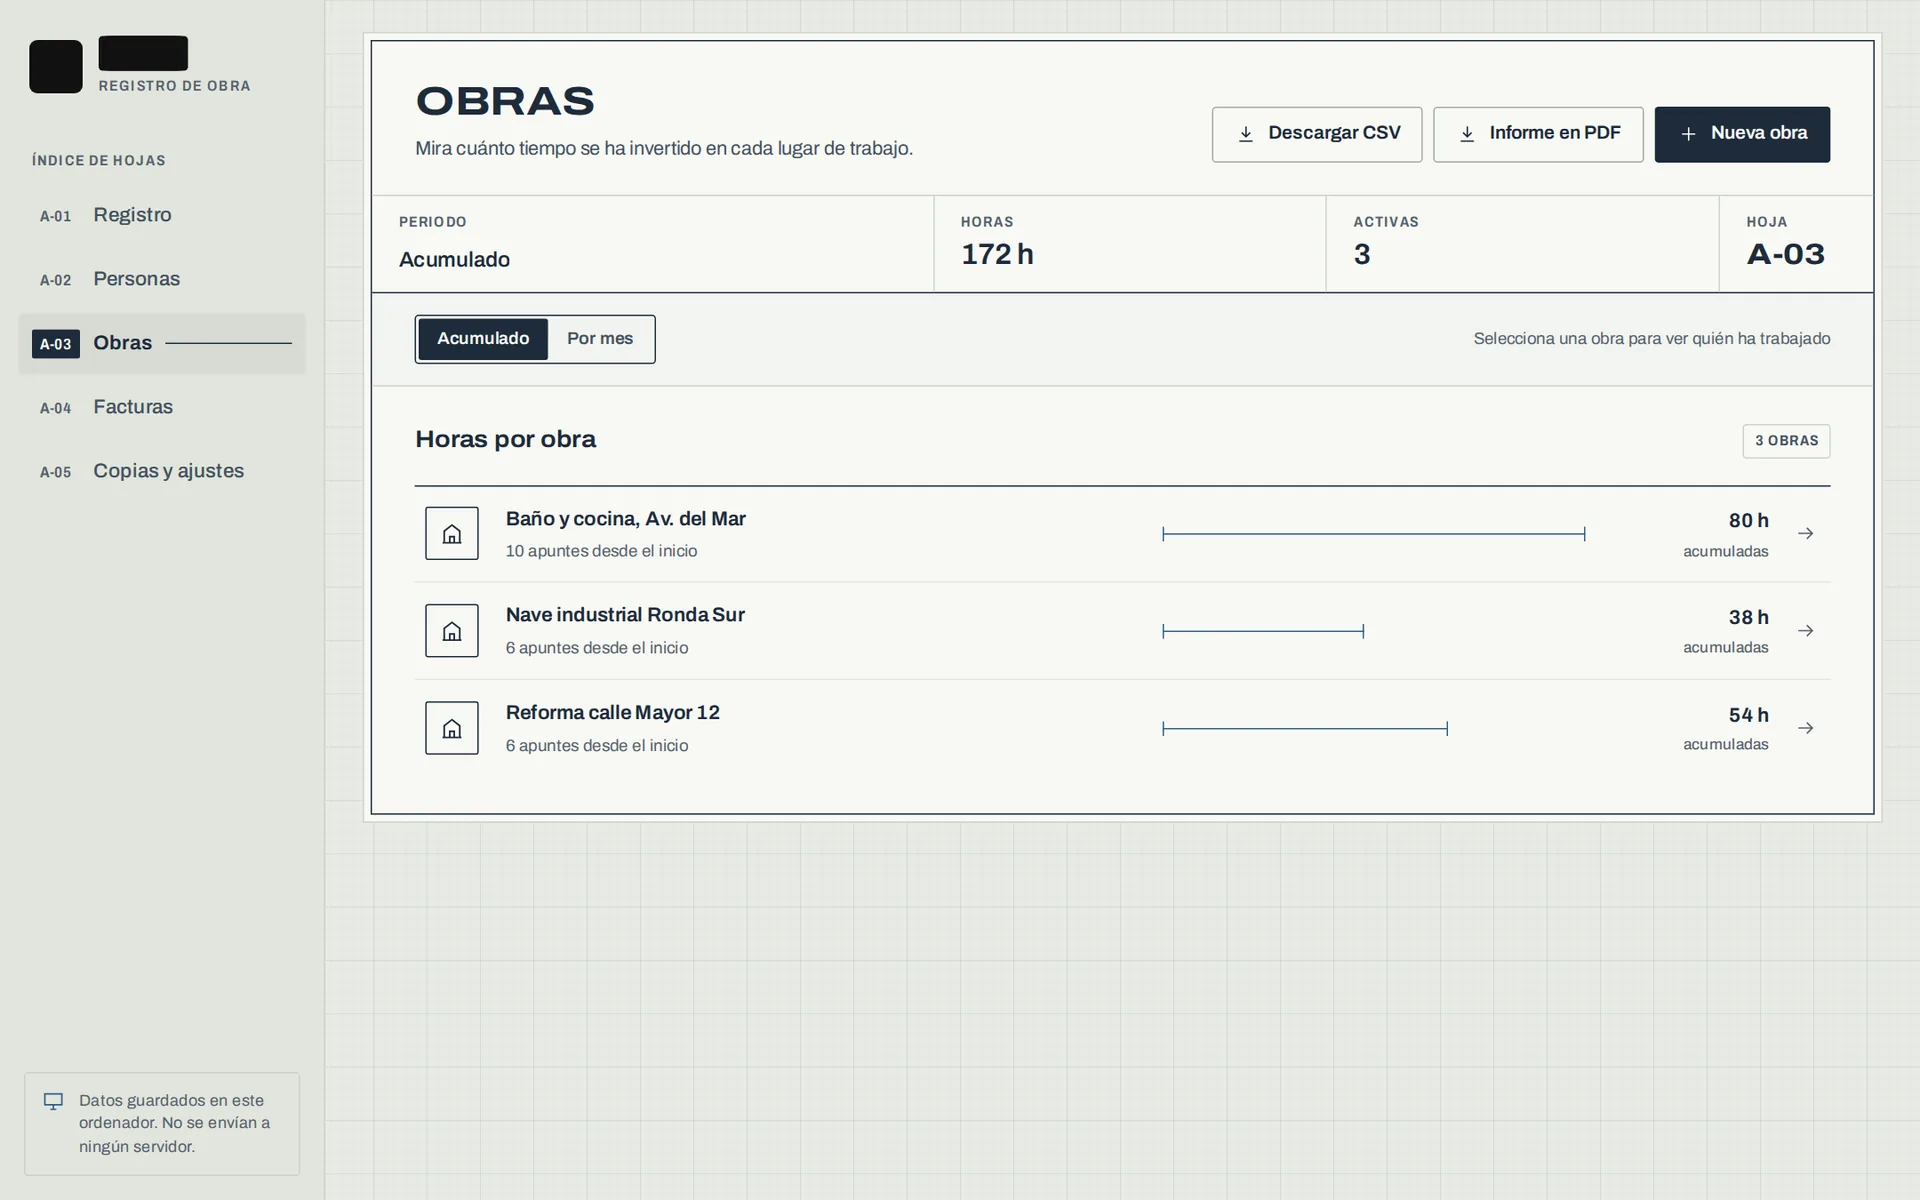The height and width of the screenshot is (1200, 1920).
Task: Download the CSV export
Action: point(1317,134)
